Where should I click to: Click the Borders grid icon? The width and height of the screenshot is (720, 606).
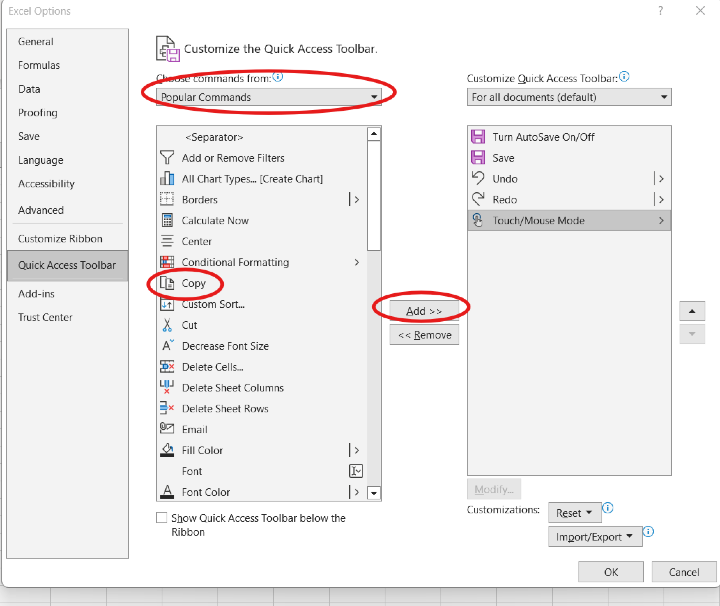coord(167,200)
